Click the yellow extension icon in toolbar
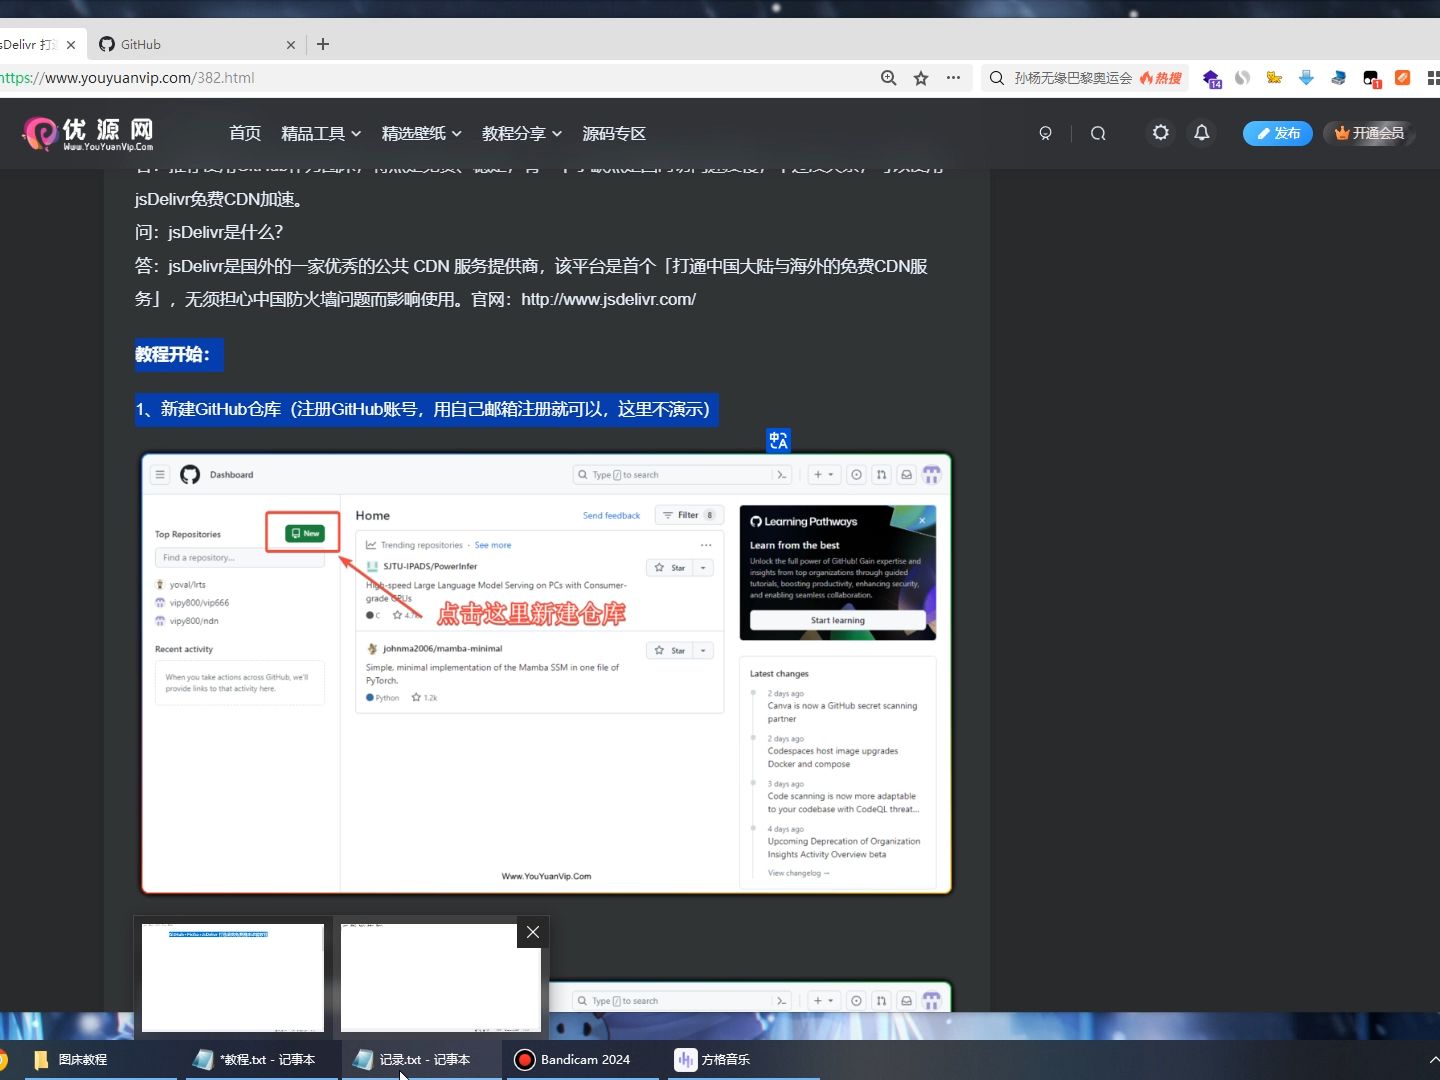This screenshot has width=1440, height=1080. tap(1274, 78)
